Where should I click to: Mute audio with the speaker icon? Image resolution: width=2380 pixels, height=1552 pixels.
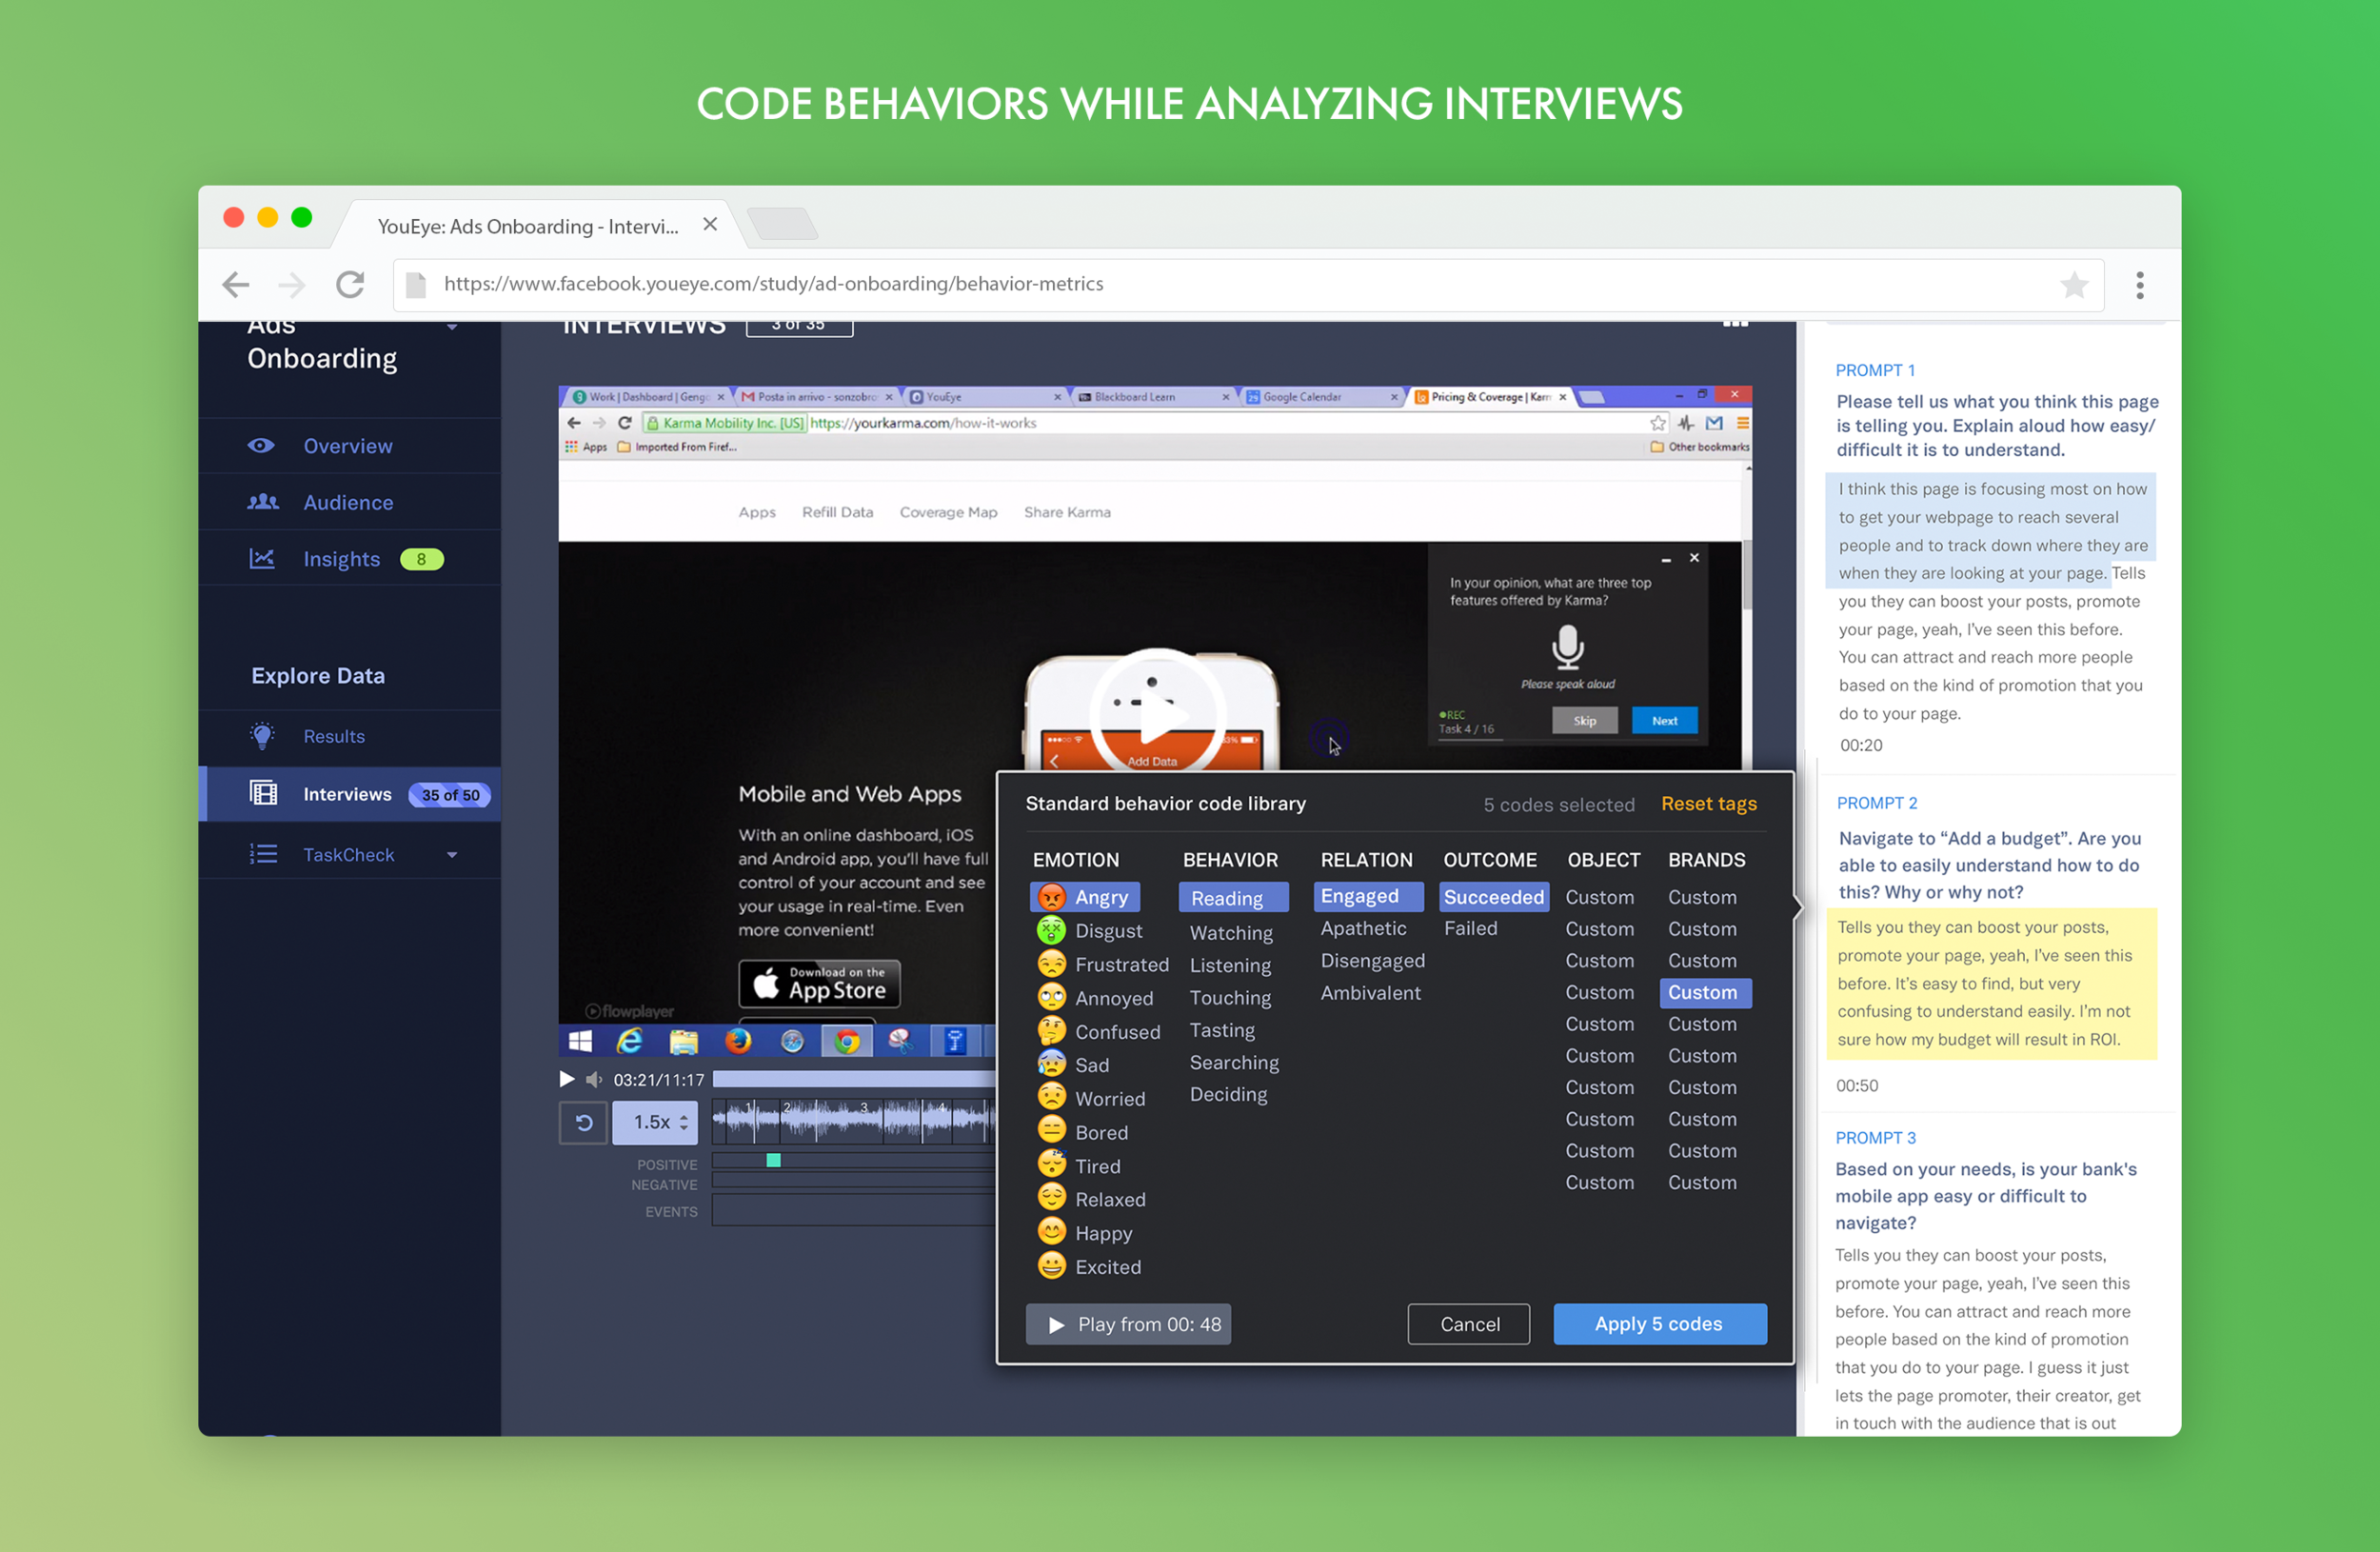pyautogui.click(x=594, y=1080)
